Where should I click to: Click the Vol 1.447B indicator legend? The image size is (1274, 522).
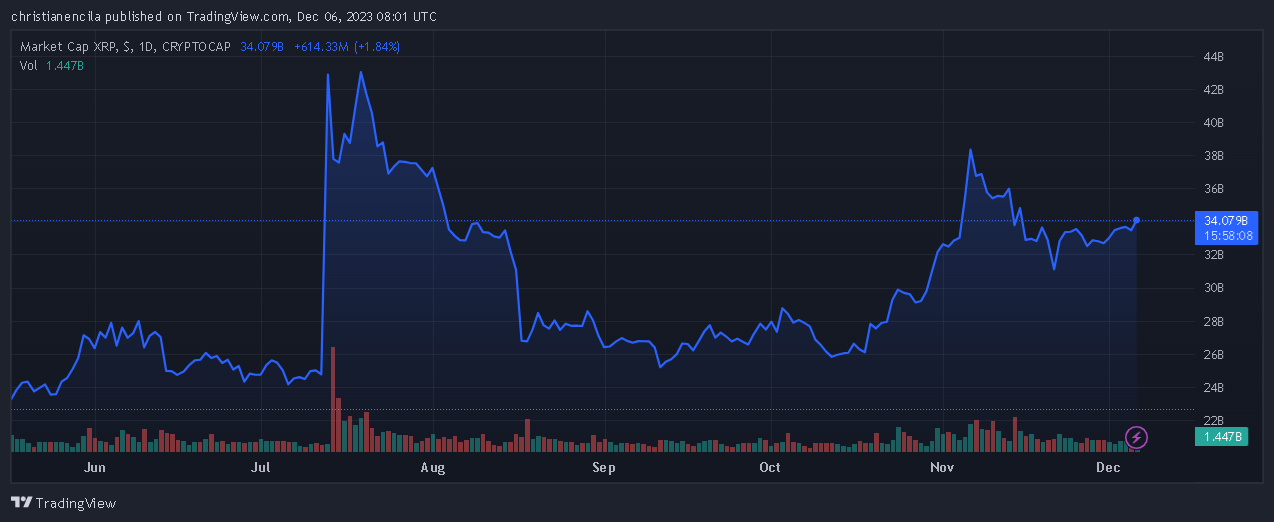52,65
